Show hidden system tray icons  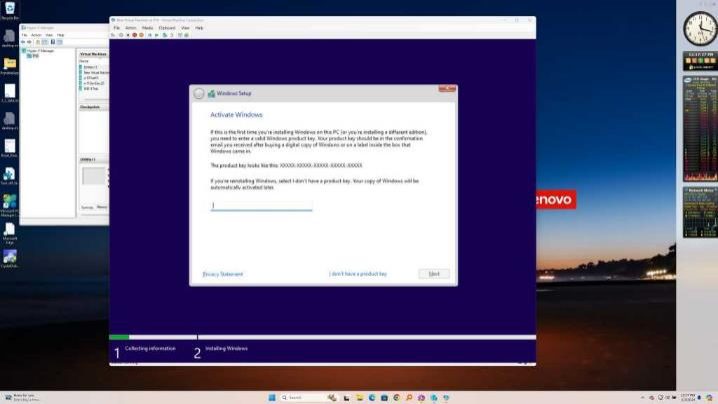(642, 398)
